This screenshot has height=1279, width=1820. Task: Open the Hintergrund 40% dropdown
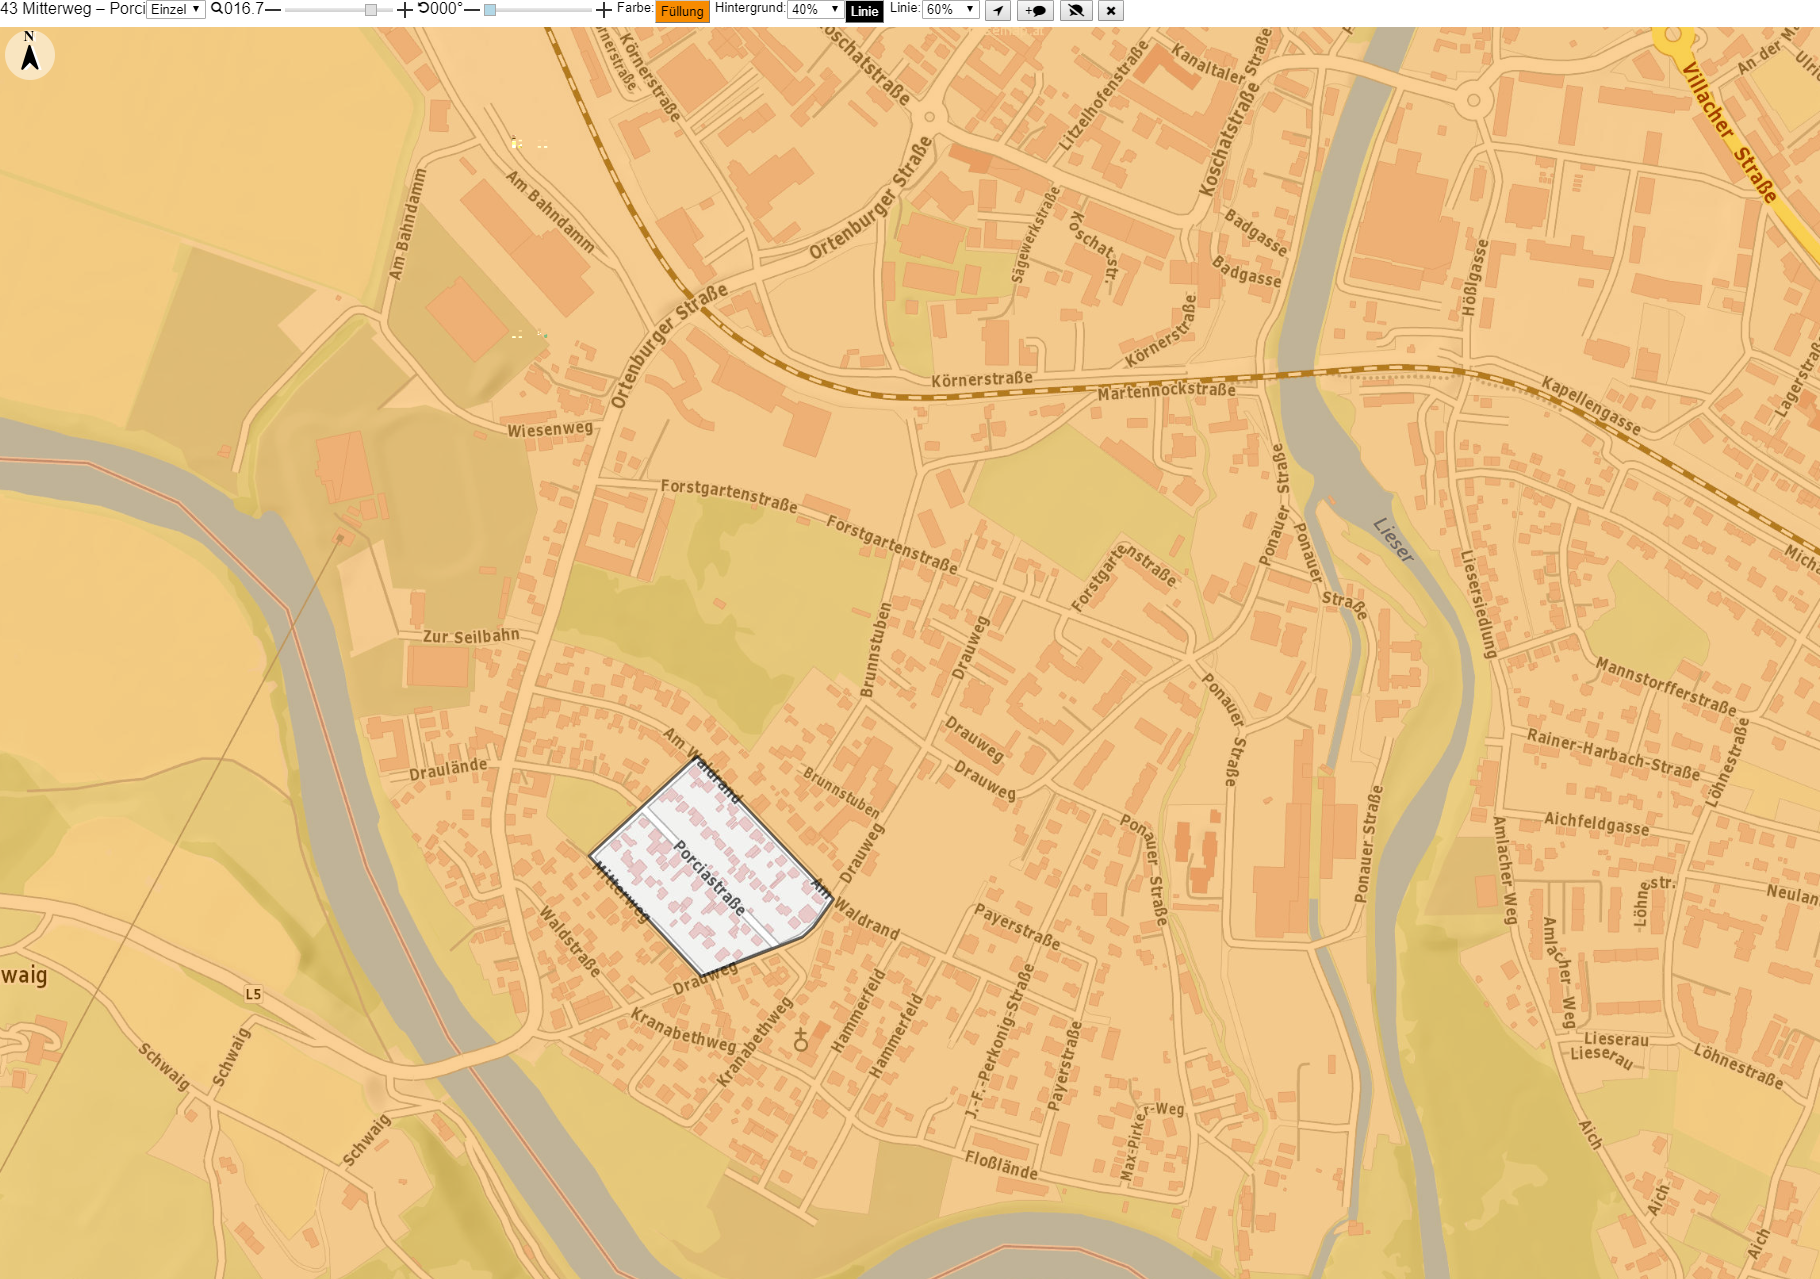tap(815, 10)
